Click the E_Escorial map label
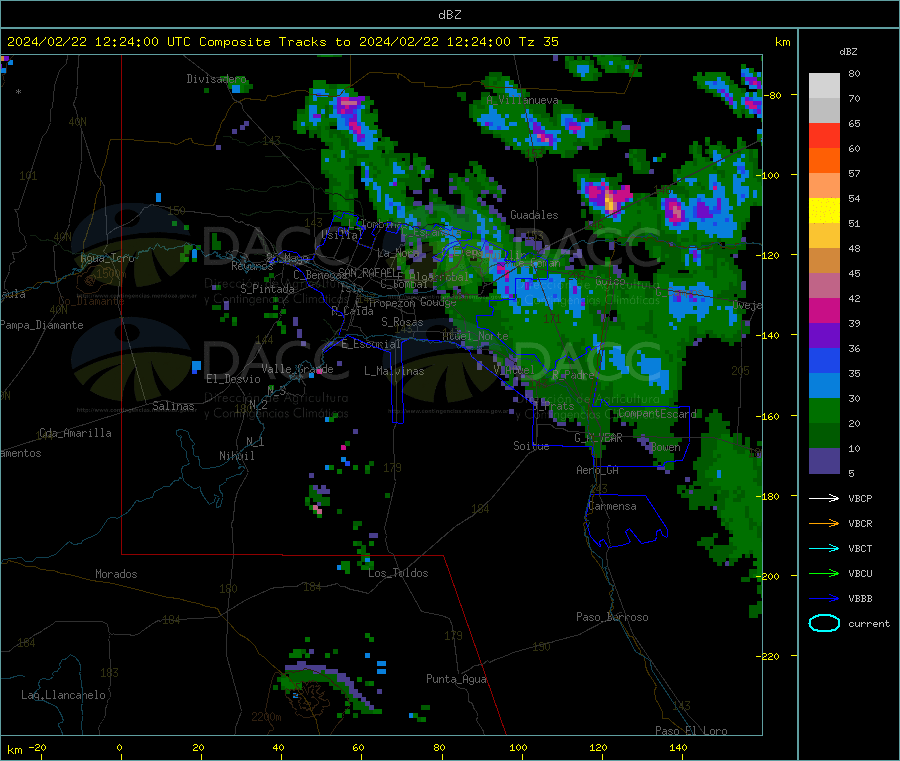Image resolution: width=900 pixels, height=761 pixels. coord(370,344)
